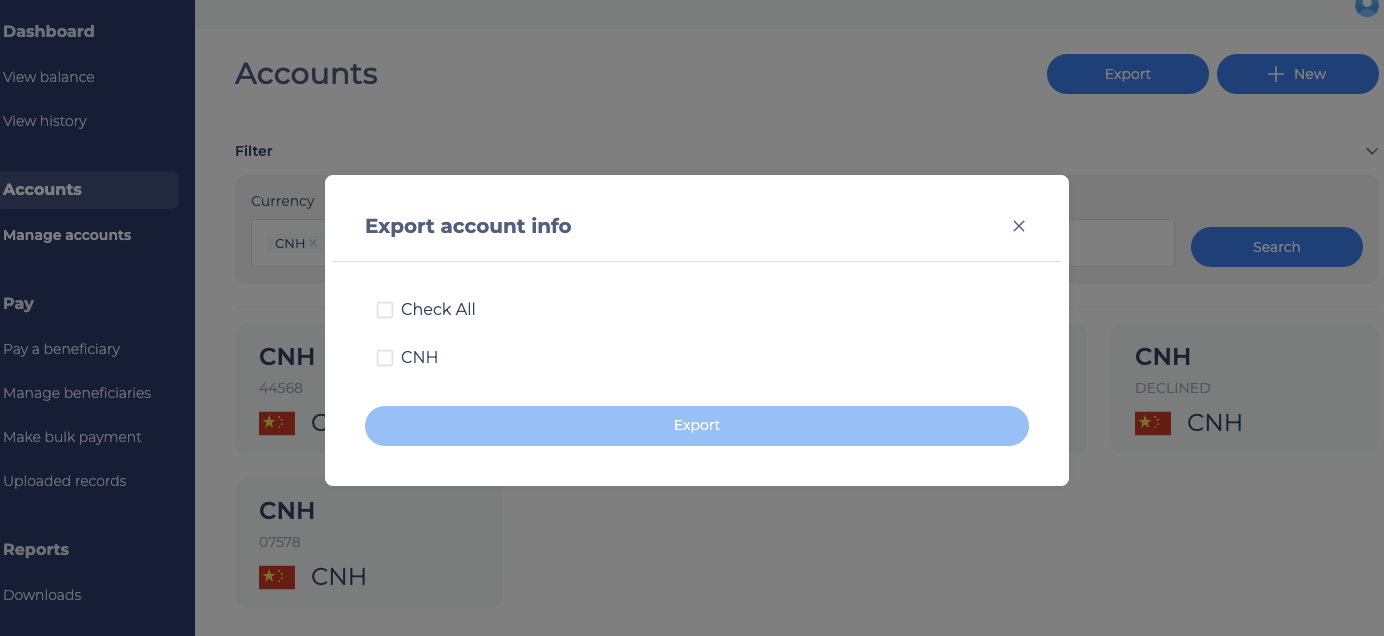The width and height of the screenshot is (1384, 636).
Task: Click China flag on DECLINED account card
Action: [x=1153, y=423]
